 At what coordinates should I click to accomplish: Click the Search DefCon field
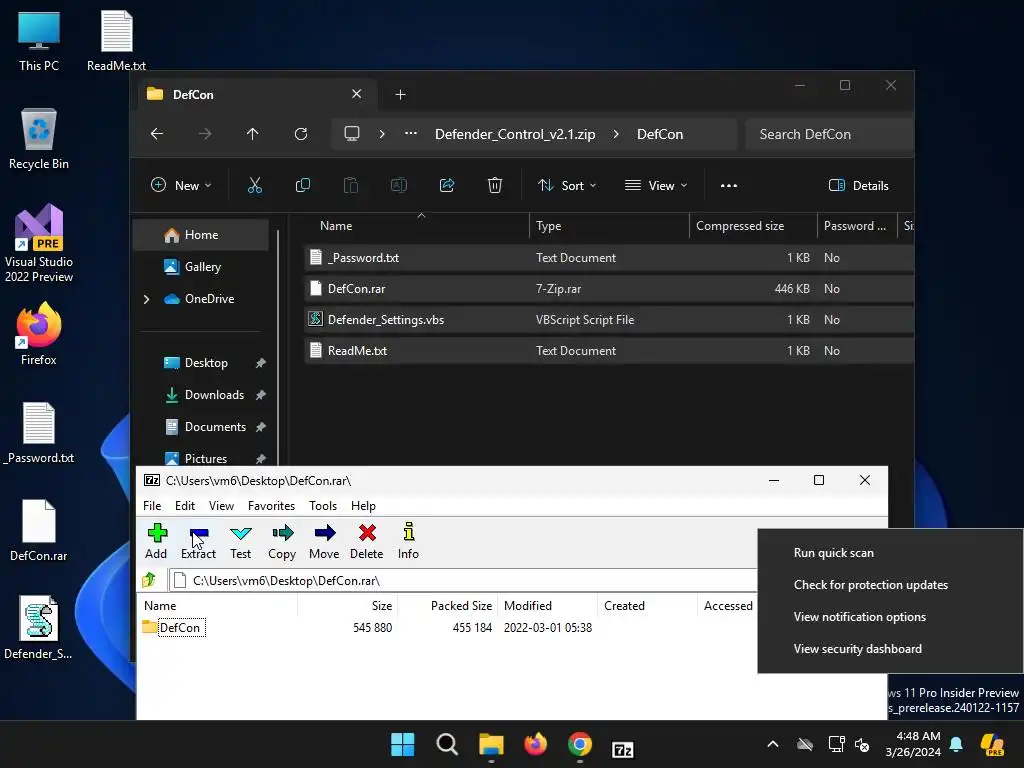click(x=829, y=134)
